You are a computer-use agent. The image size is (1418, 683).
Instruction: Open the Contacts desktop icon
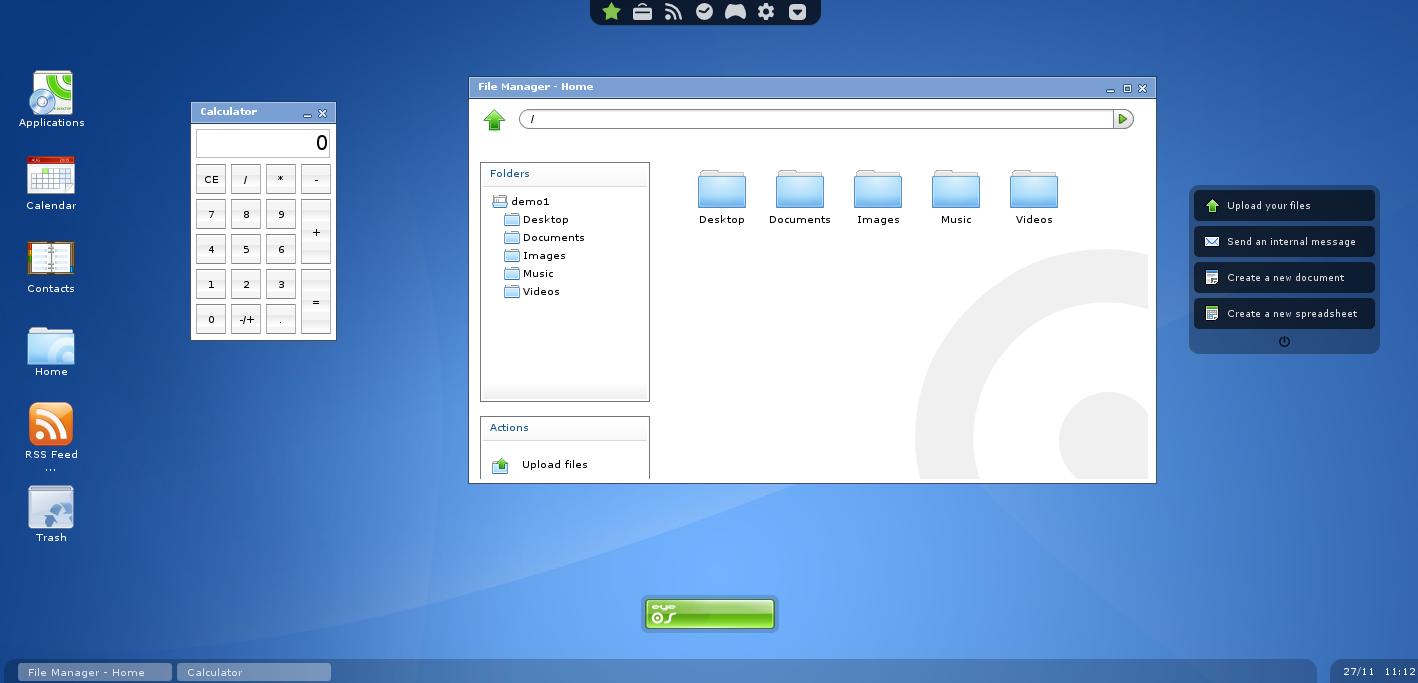click(51, 259)
